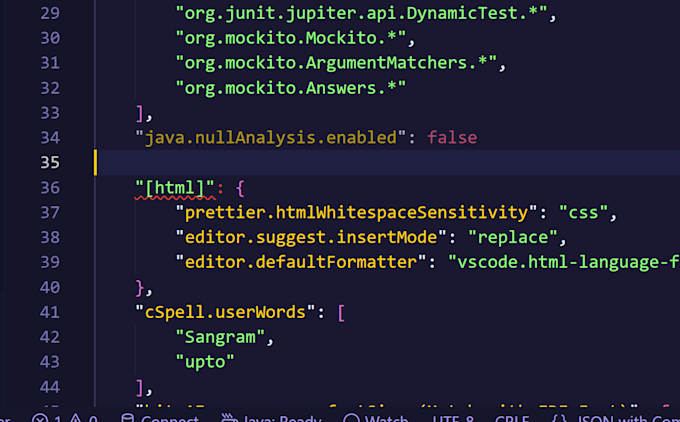
Task: Click the "css" value on line 37
Action: 583,213
